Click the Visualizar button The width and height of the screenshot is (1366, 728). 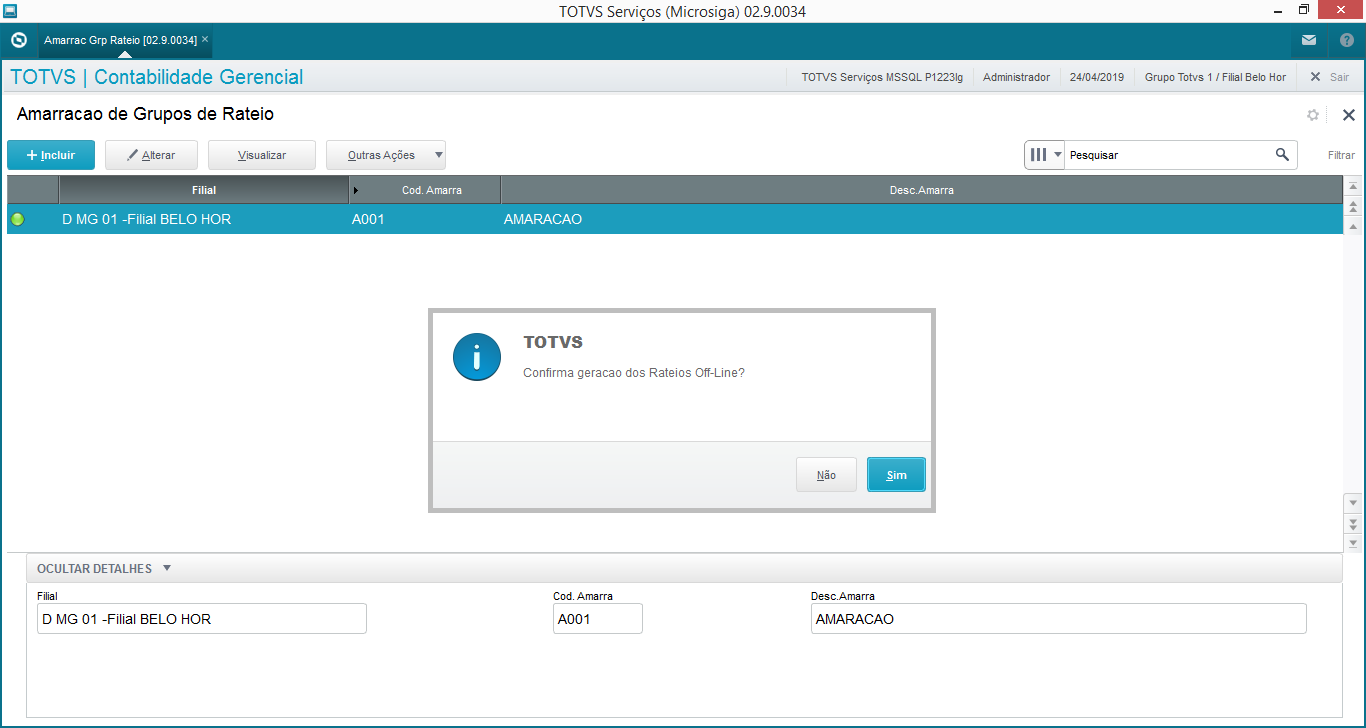262,155
